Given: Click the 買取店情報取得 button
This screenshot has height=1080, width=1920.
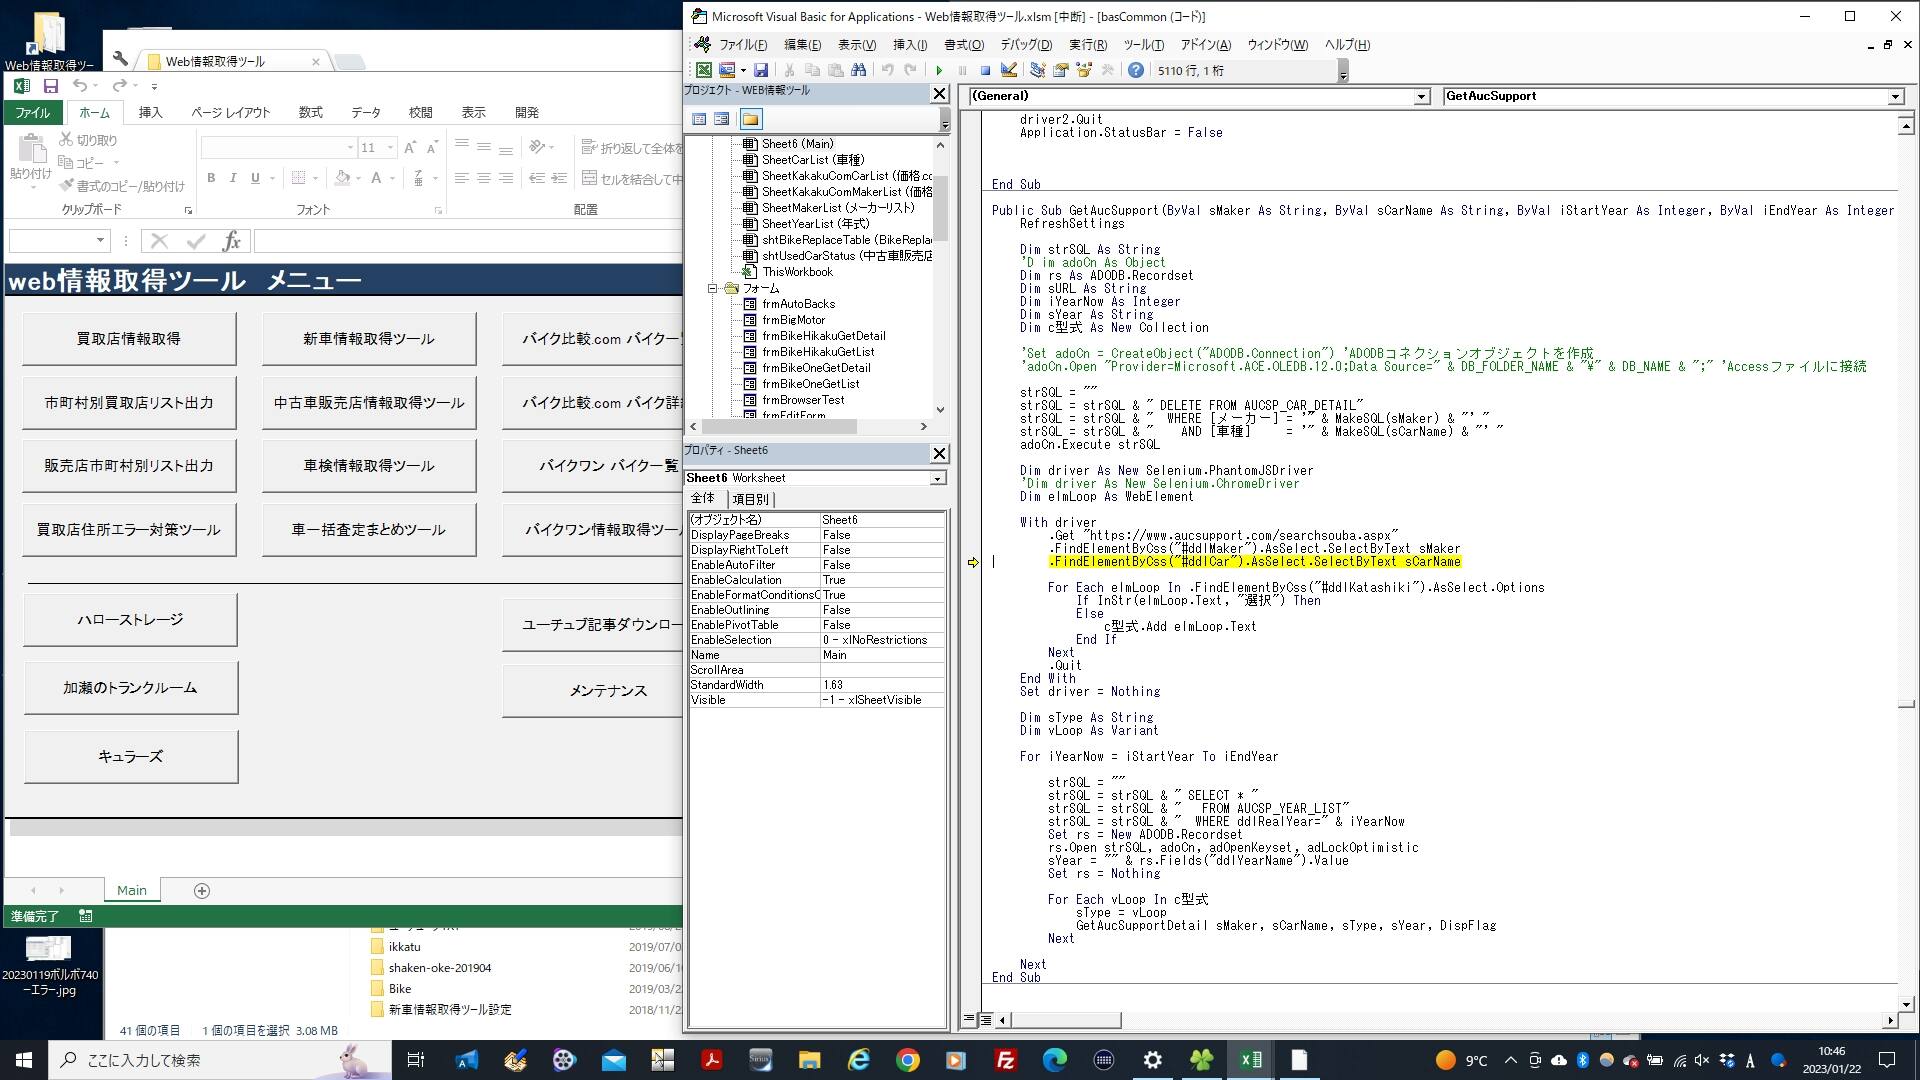Looking at the screenshot, I should tap(129, 338).
